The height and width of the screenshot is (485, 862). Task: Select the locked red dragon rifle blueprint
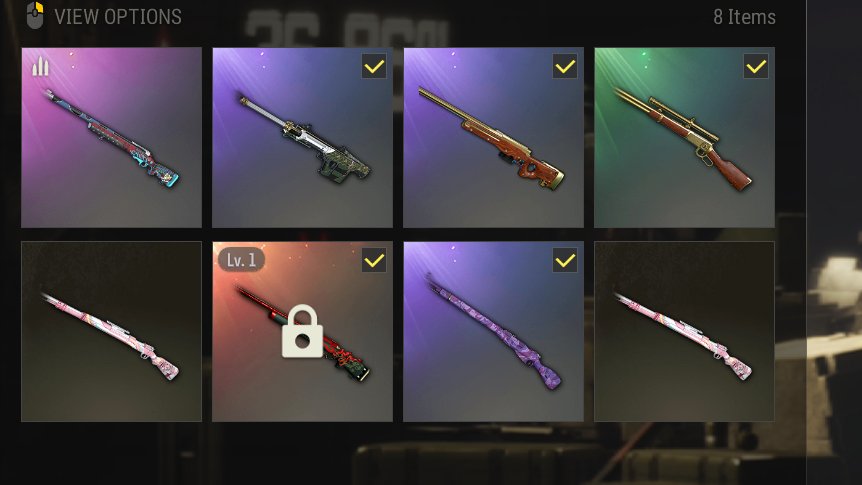point(302,332)
